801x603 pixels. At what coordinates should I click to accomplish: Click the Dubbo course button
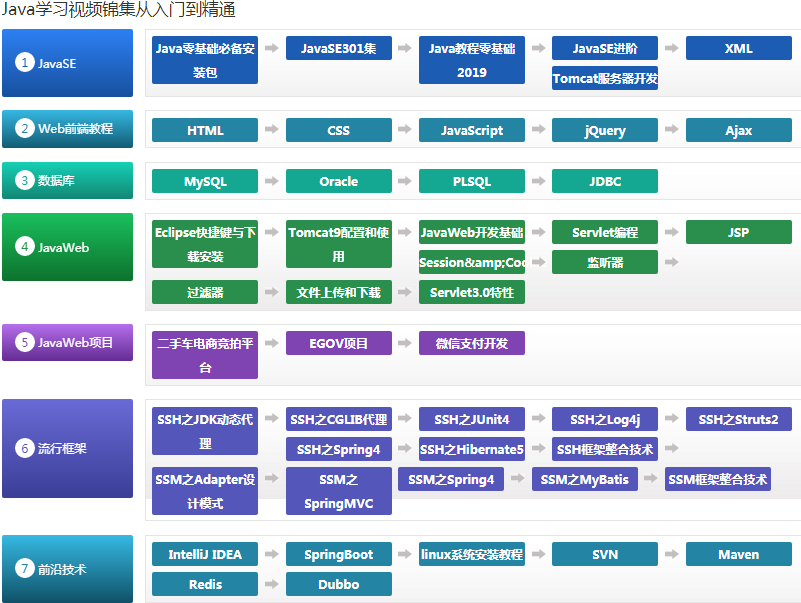pos(338,584)
